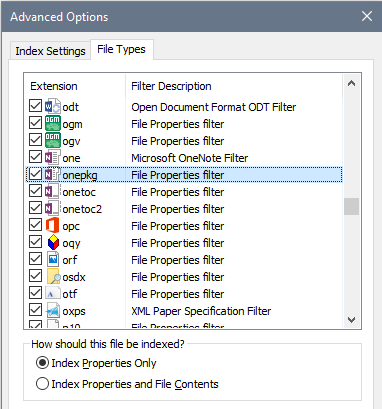Uncheck the onetoc extension checkbox
The width and height of the screenshot is (382, 409).
click(35, 191)
